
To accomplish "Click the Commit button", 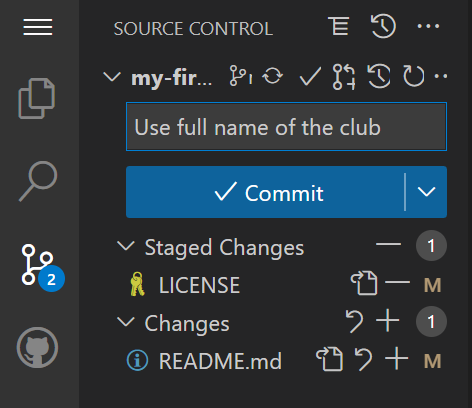I will click(265, 192).
